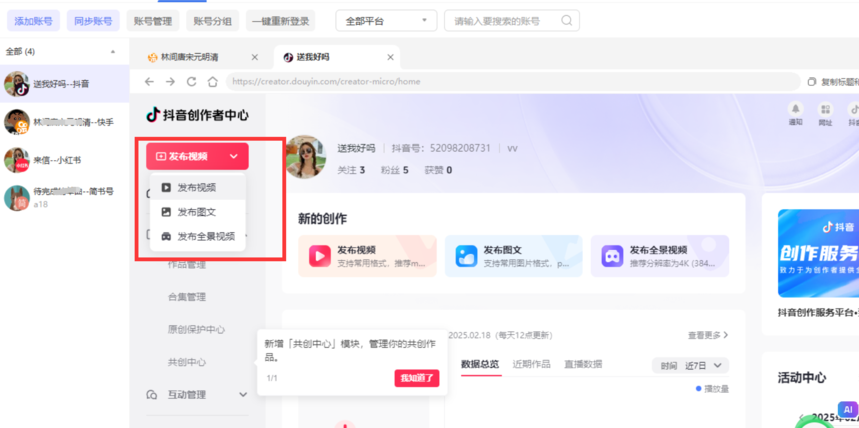Click the 创作服务 banner image
Image resolution: width=859 pixels, height=428 pixels.
pos(818,253)
